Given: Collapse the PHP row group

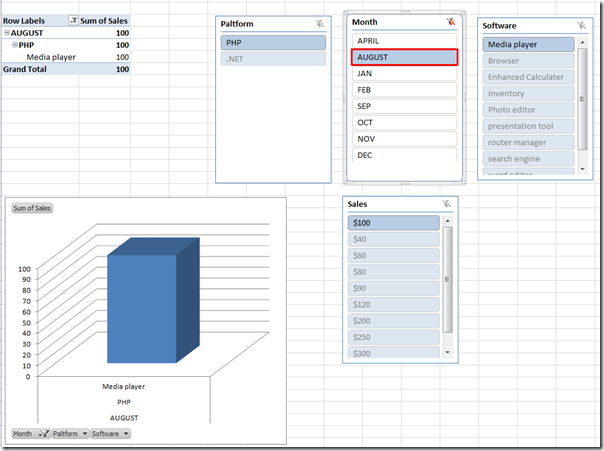Looking at the screenshot, I should (15, 45).
